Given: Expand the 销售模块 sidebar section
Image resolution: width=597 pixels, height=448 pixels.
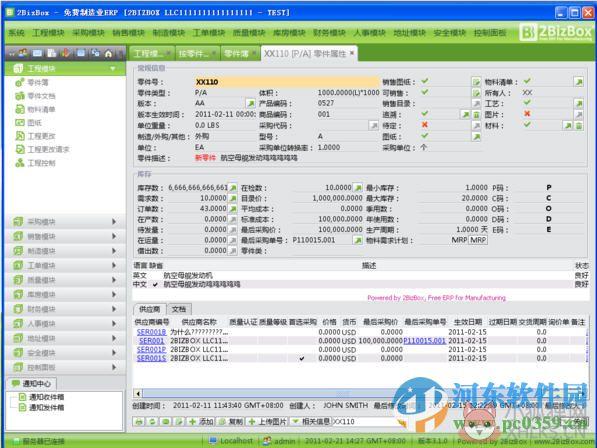Looking at the screenshot, I should click(65, 236).
